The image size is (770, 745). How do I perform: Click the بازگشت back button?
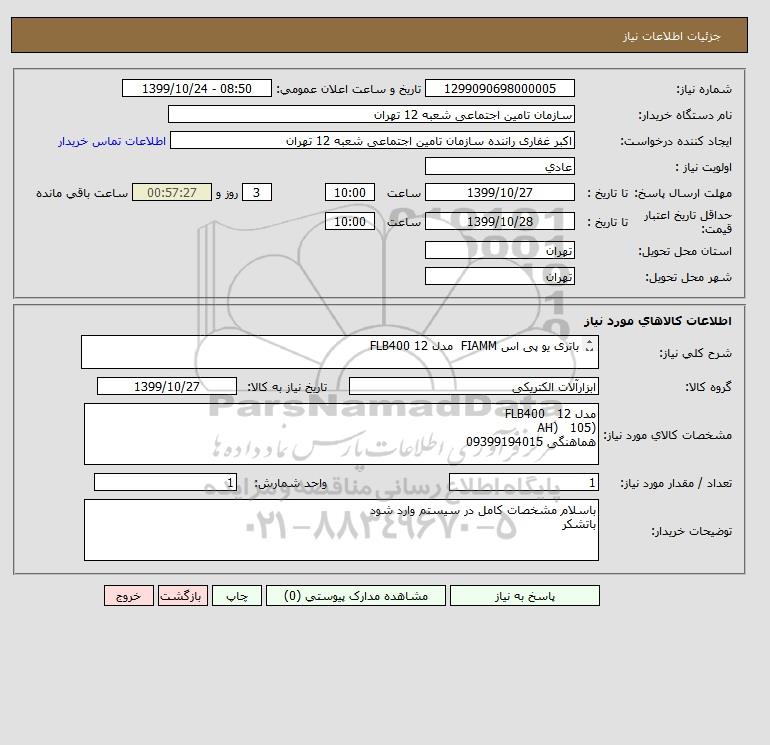pyautogui.click(x=183, y=596)
